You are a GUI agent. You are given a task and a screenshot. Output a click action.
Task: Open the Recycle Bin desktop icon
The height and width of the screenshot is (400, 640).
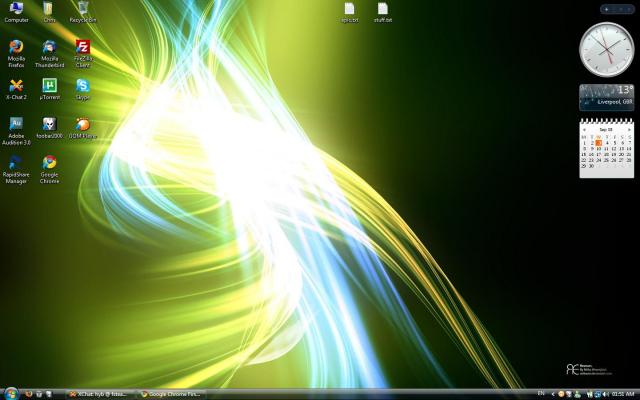(82, 12)
